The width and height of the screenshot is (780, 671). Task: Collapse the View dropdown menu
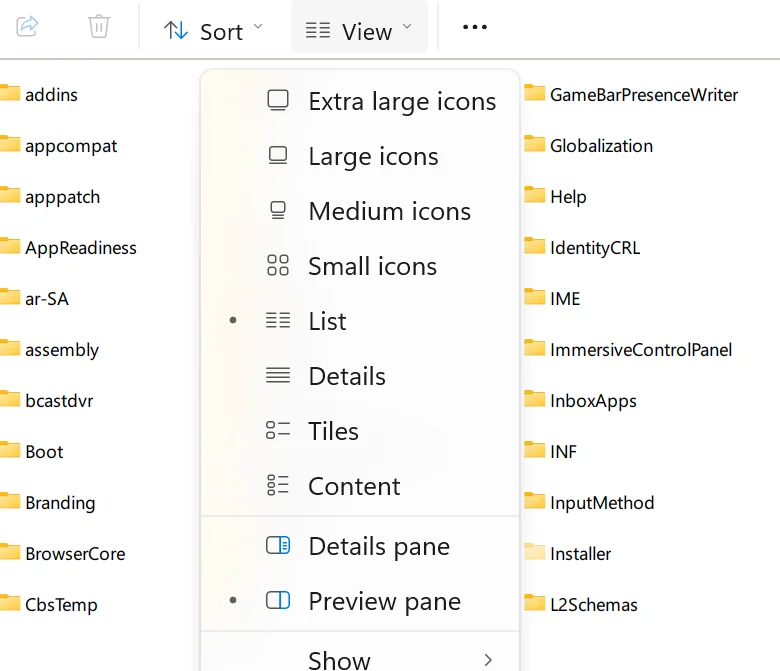(359, 31)
